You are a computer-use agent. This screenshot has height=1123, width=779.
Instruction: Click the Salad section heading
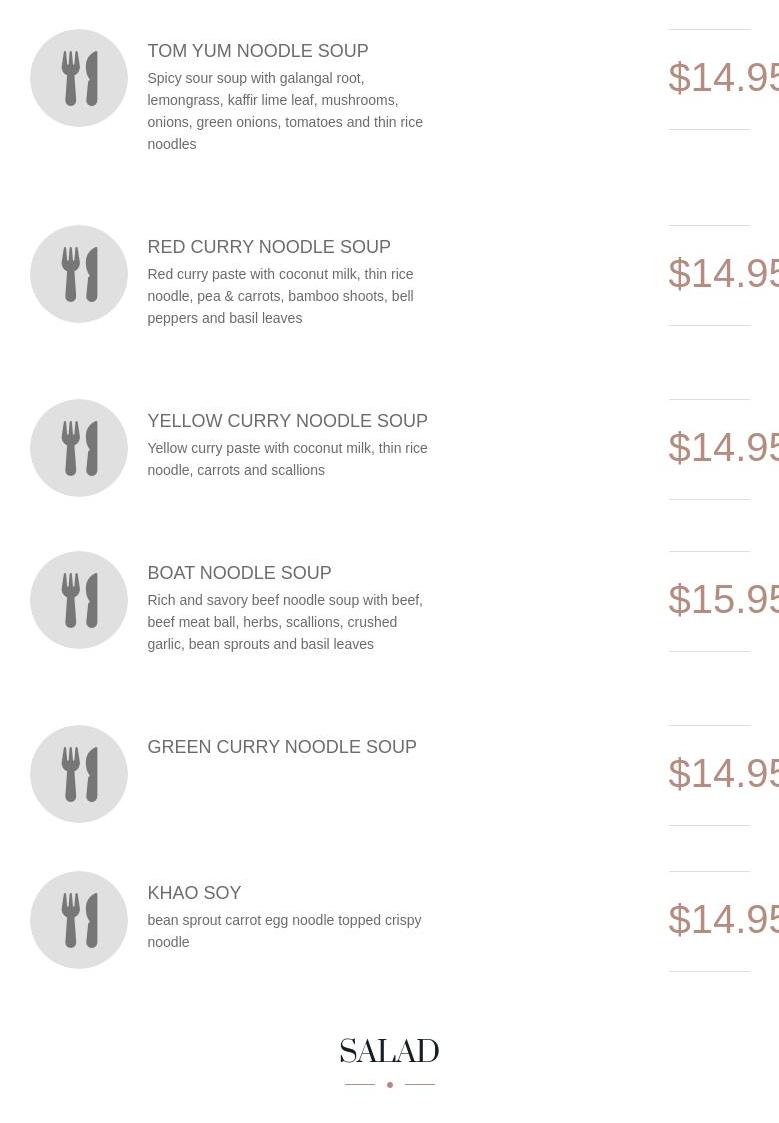pyautogui.click(x=389, y=1052)
